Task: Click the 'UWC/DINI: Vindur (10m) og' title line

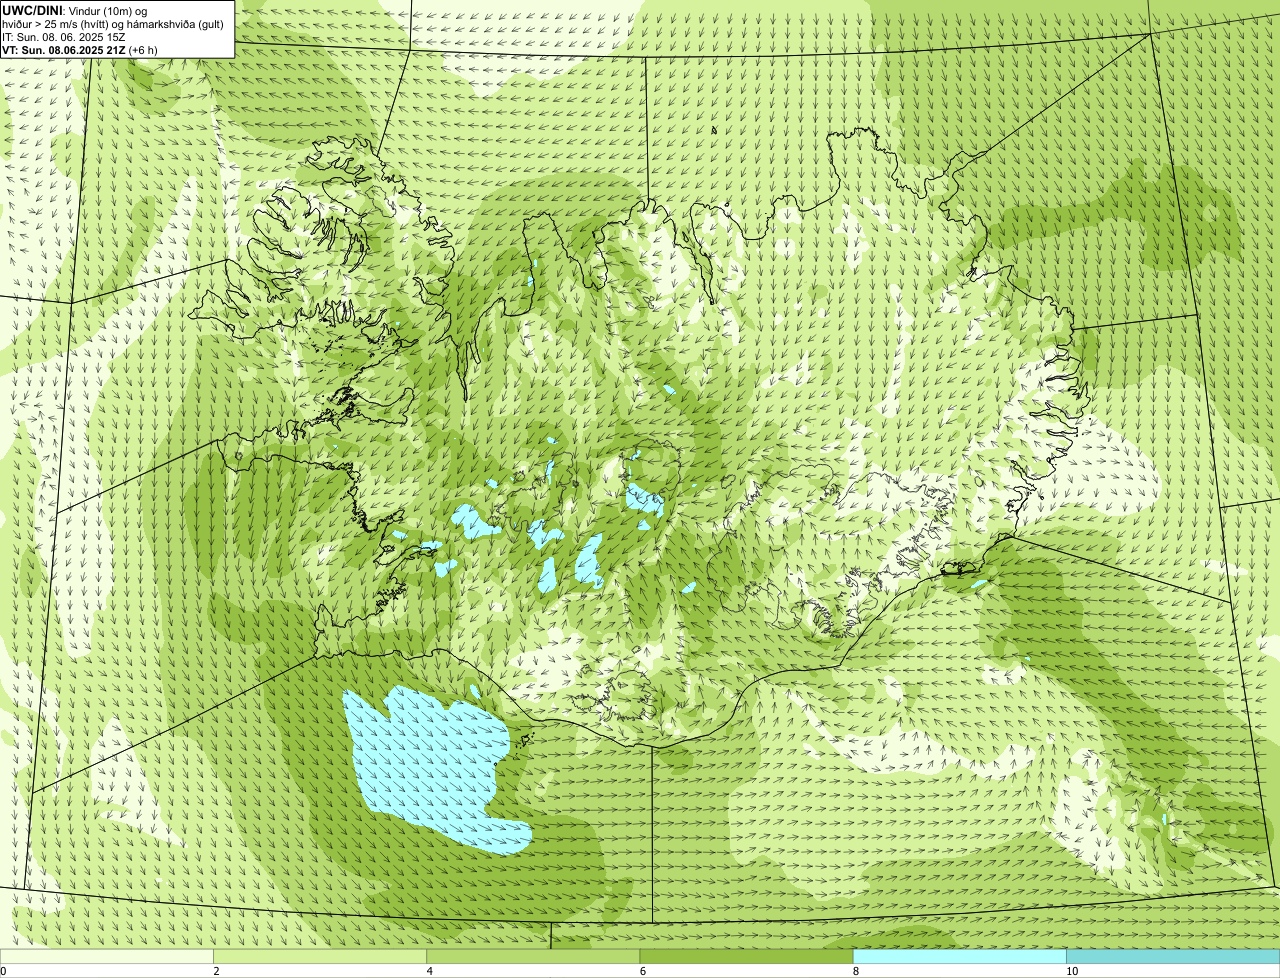Action: (x=75, y=10)
